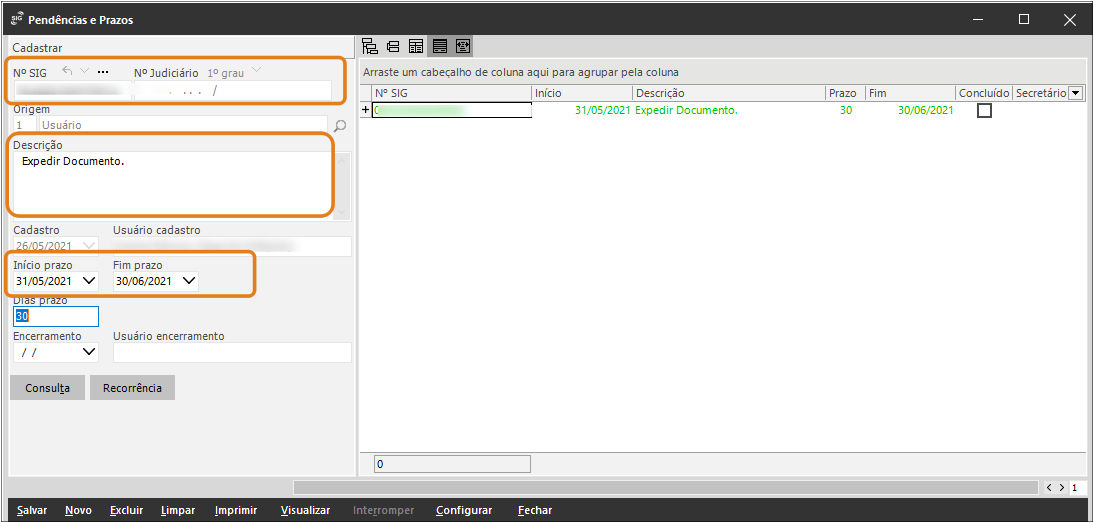Click Visualizar in the bottom bar
This screenshot has height=523, width=1094.
[x=305, y=510]
